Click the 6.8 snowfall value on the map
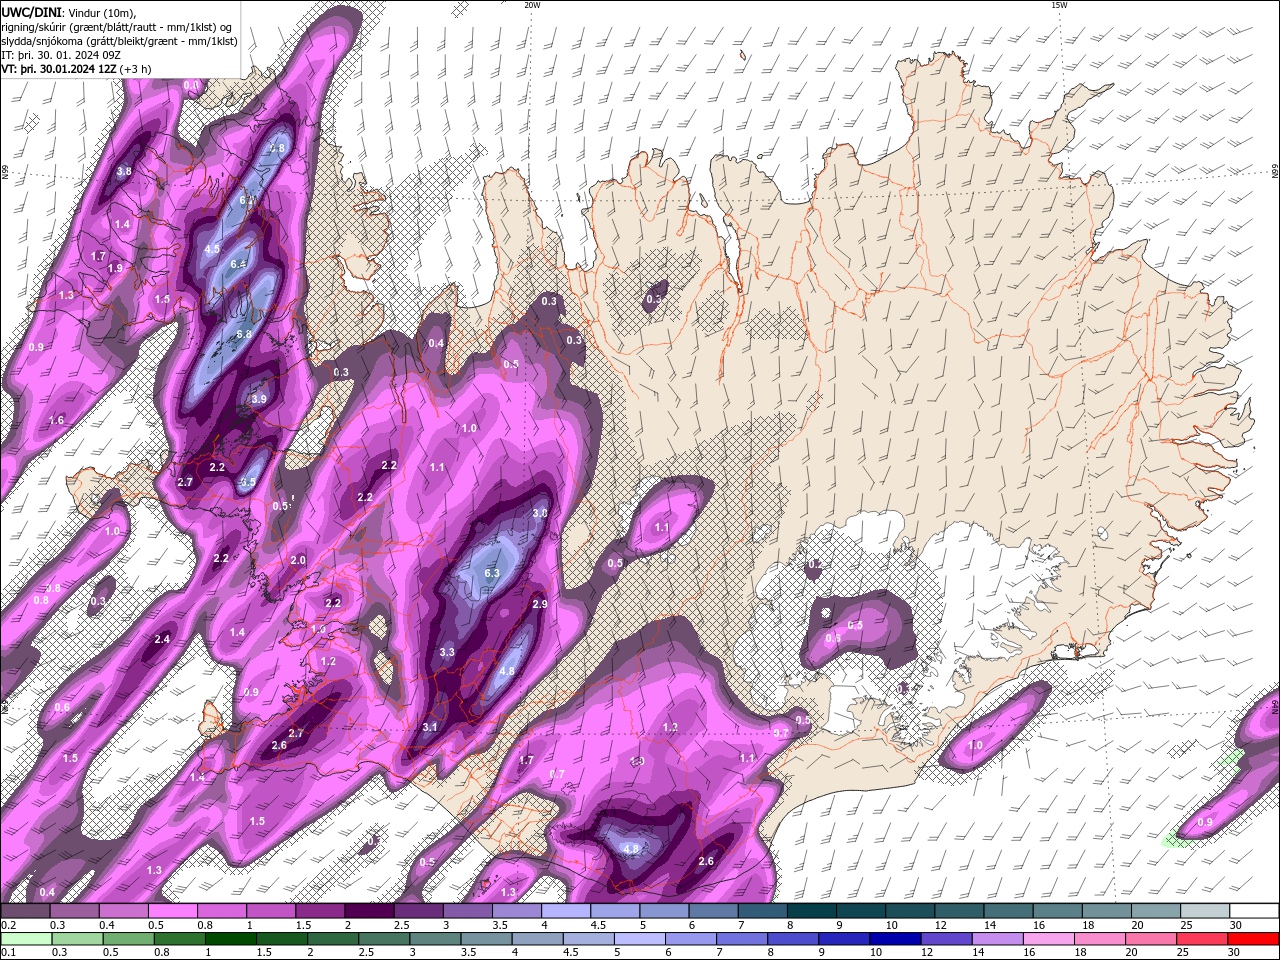Screen dimensions: 1280x960 click(244, 334)
